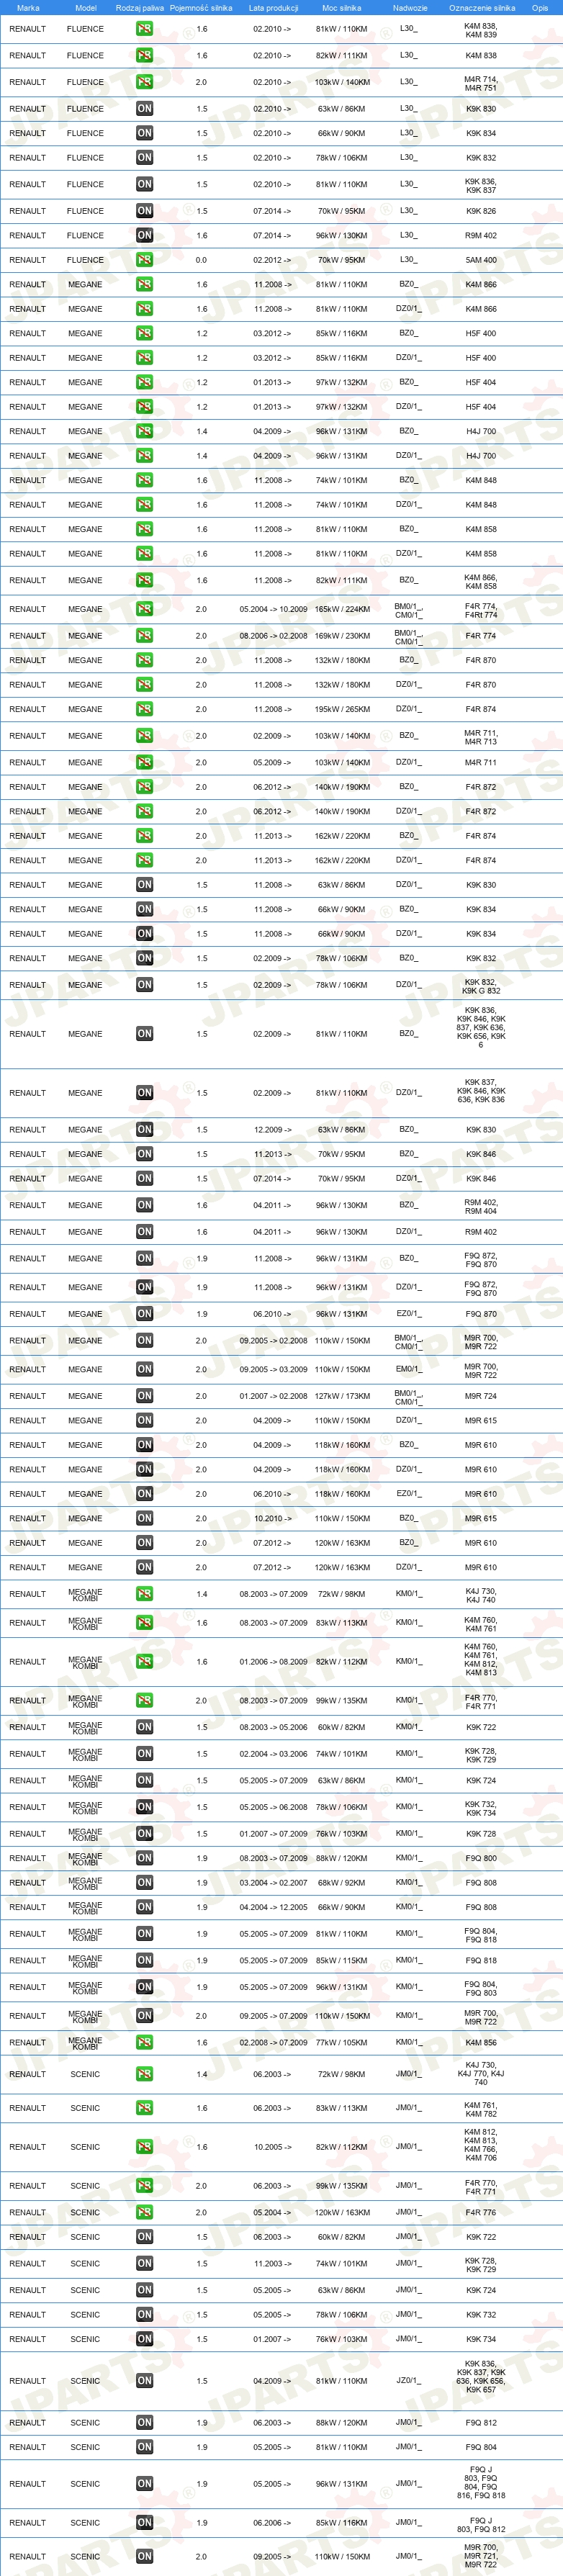563x2576 pixels.
Task: Click diesel ON icon in Megane Kombi K9K 722 row
Action: click(x=145, y=1727)
